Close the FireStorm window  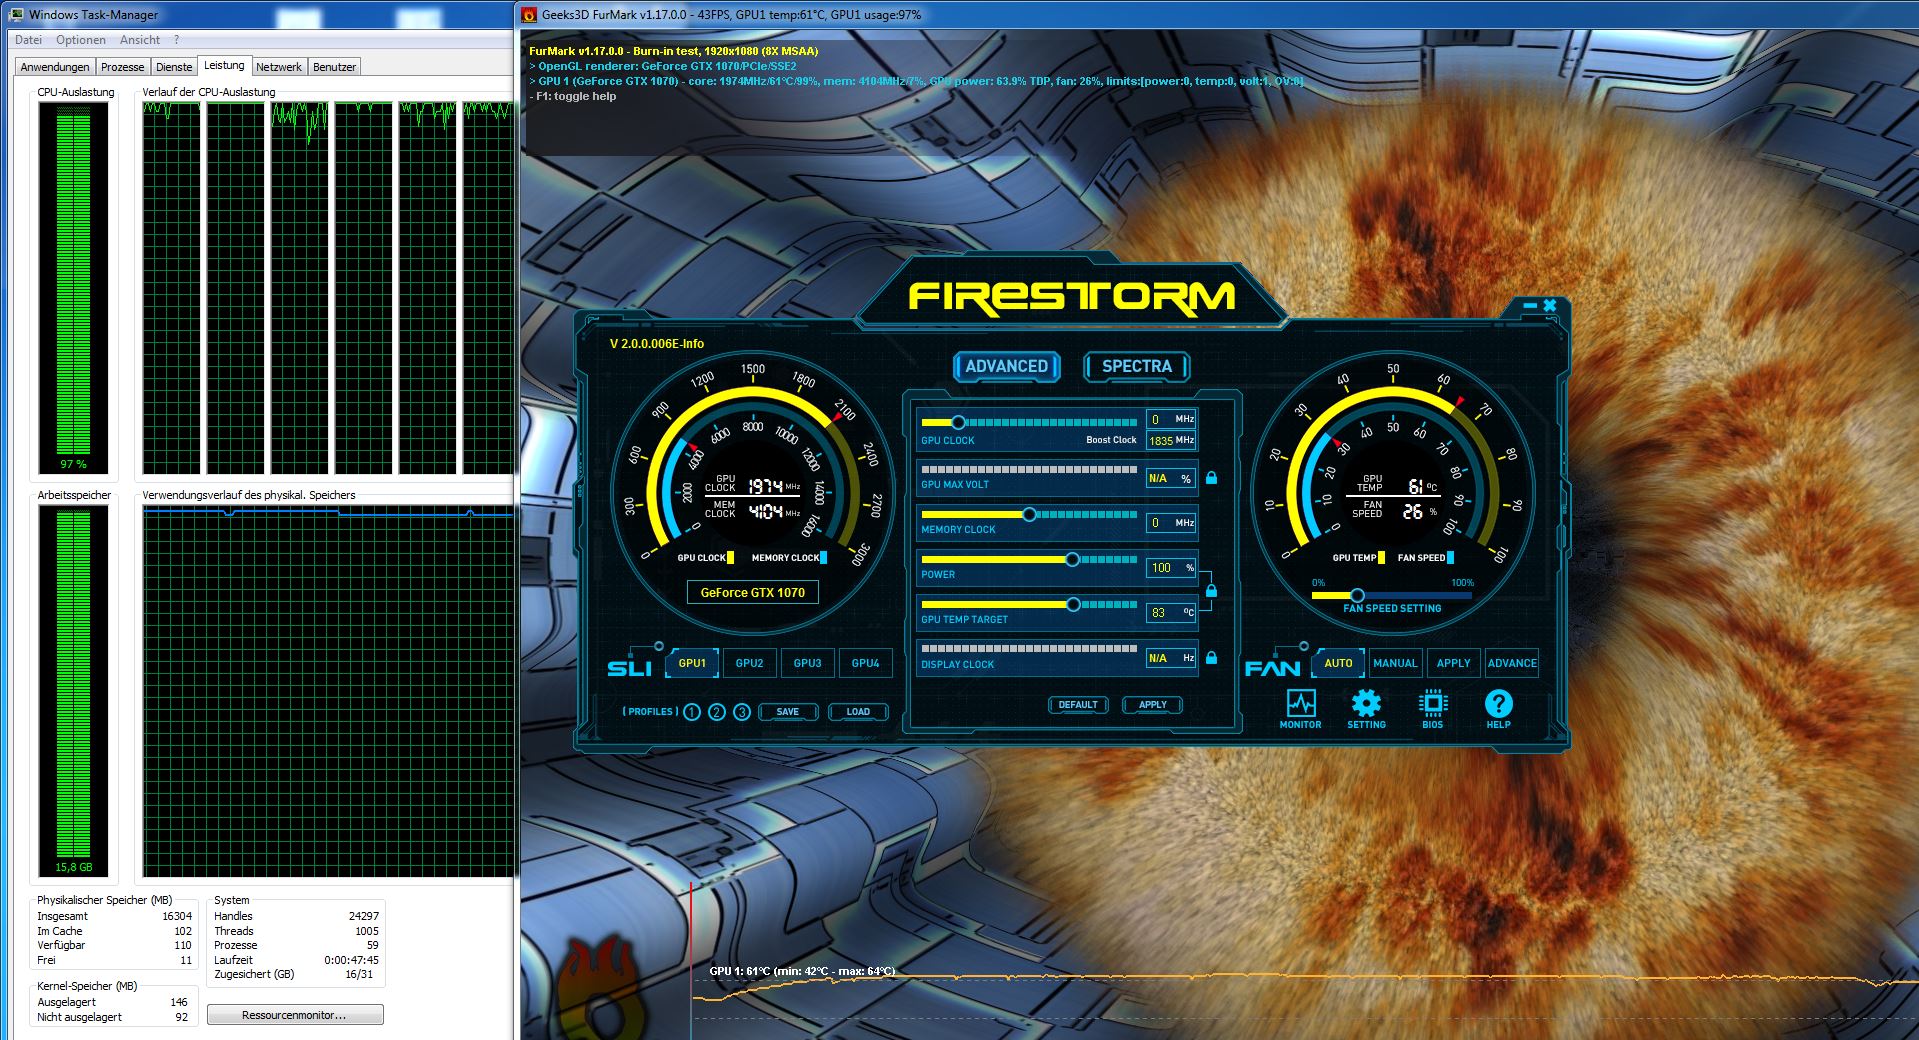coord(1550,305)
